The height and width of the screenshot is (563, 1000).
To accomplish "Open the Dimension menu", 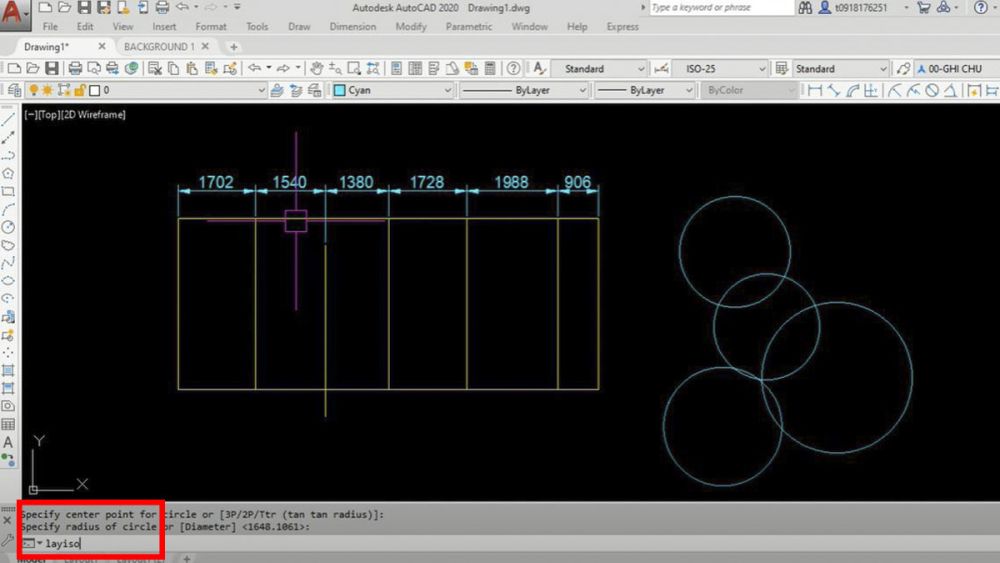I will (353, 27).
